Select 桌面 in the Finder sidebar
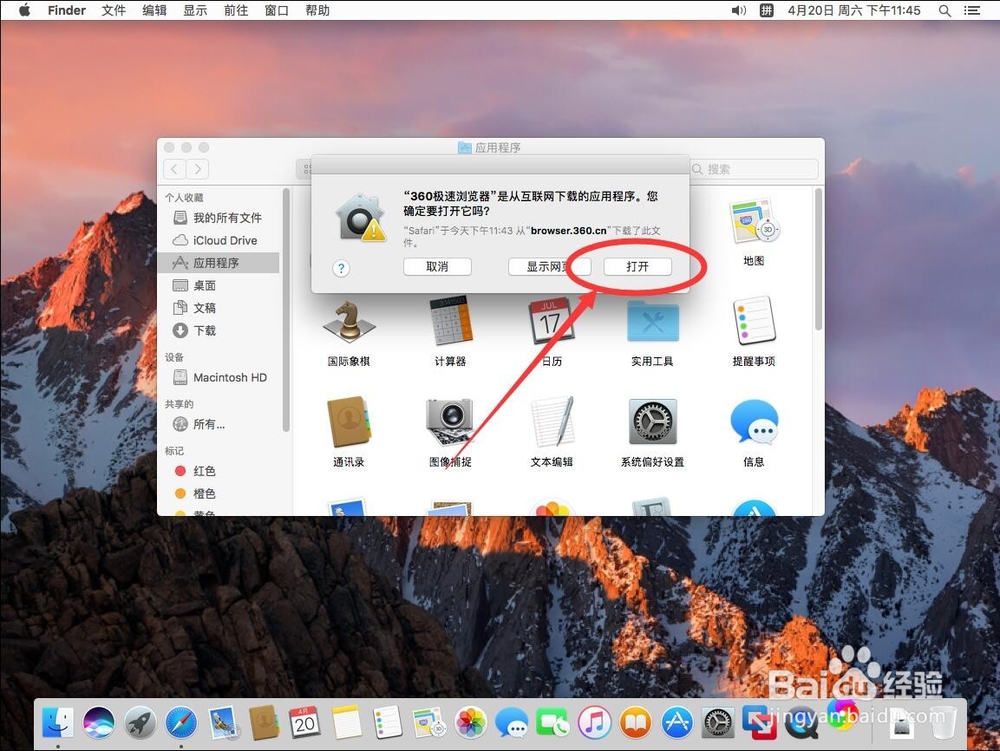Viewport: 1000px width, 751px height. point(218,285)
